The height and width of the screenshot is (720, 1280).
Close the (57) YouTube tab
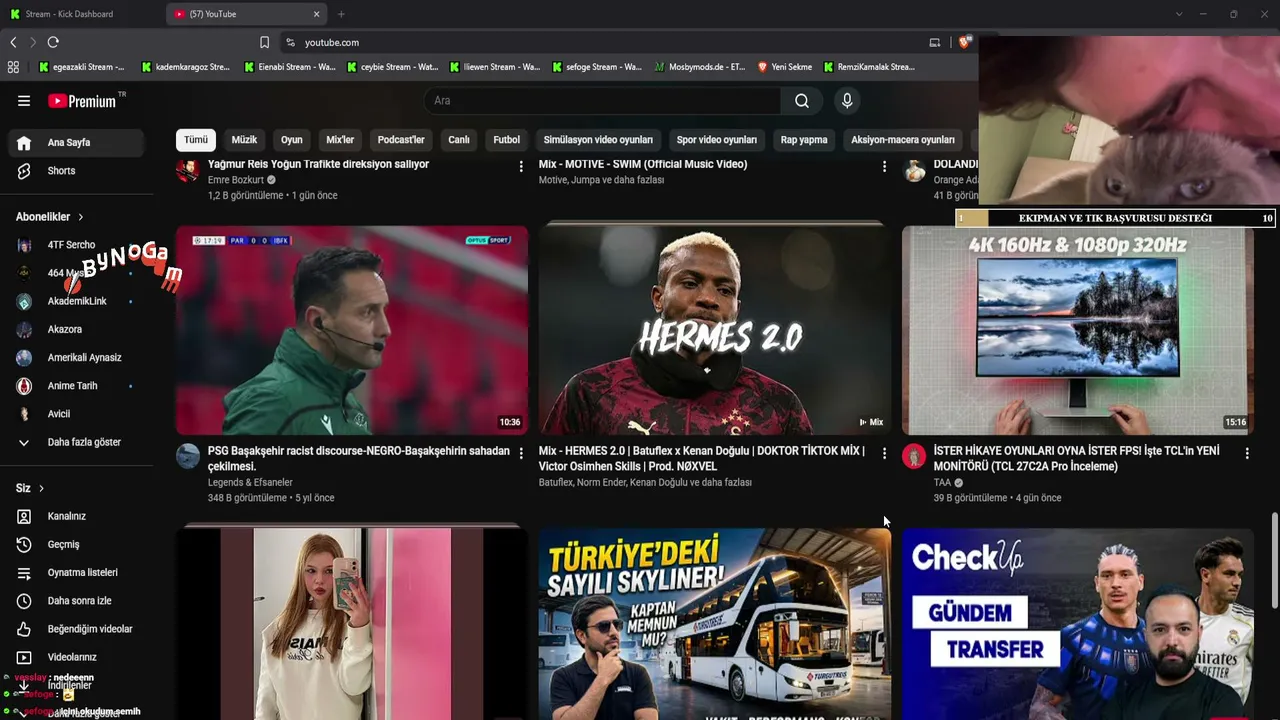pos(317,14)
